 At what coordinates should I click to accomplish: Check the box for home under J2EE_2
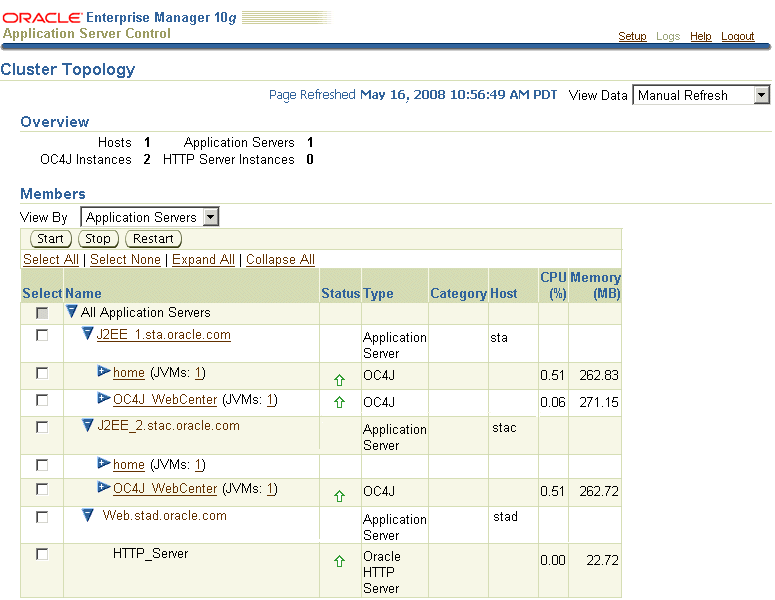pos(43,465)
